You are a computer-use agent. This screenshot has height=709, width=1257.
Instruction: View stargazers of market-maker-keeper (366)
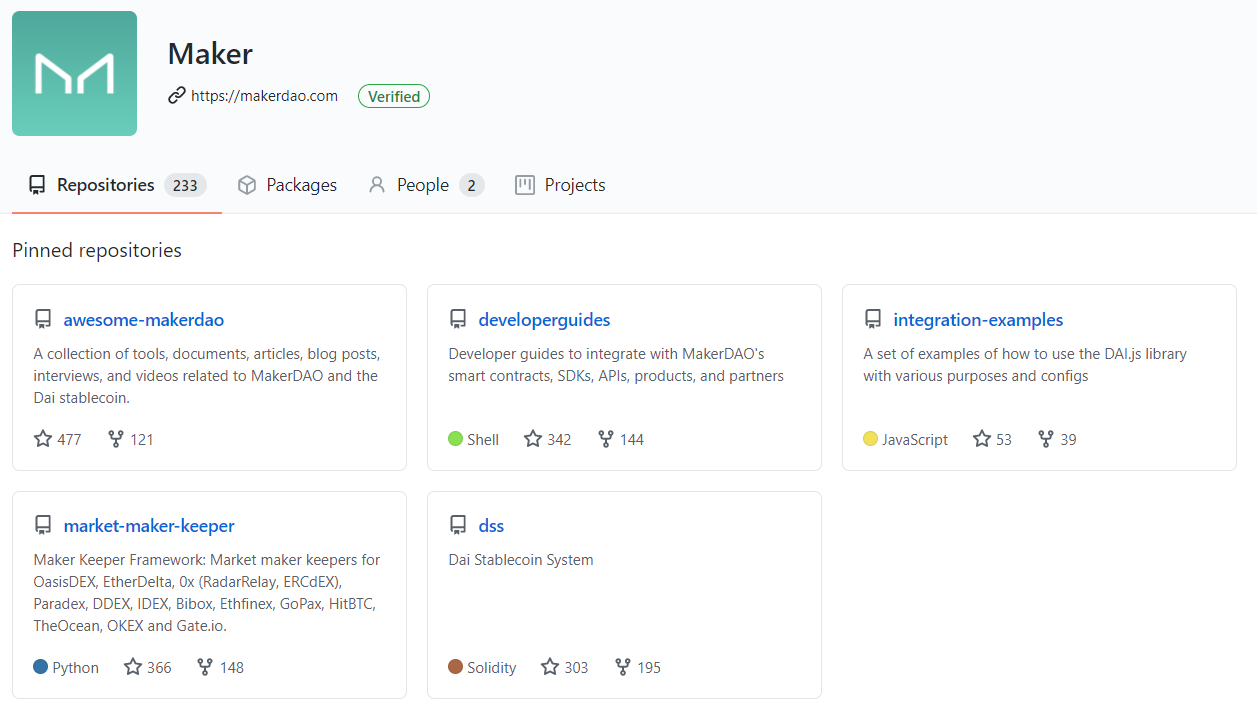[x=148, y=667]
